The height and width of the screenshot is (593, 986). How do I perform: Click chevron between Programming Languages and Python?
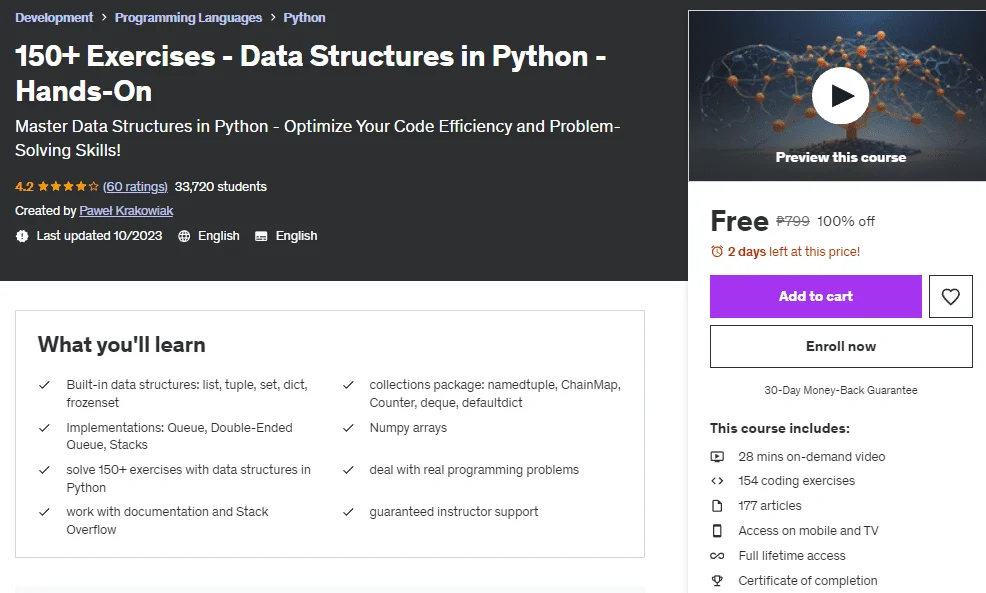[x=273, y=18]
